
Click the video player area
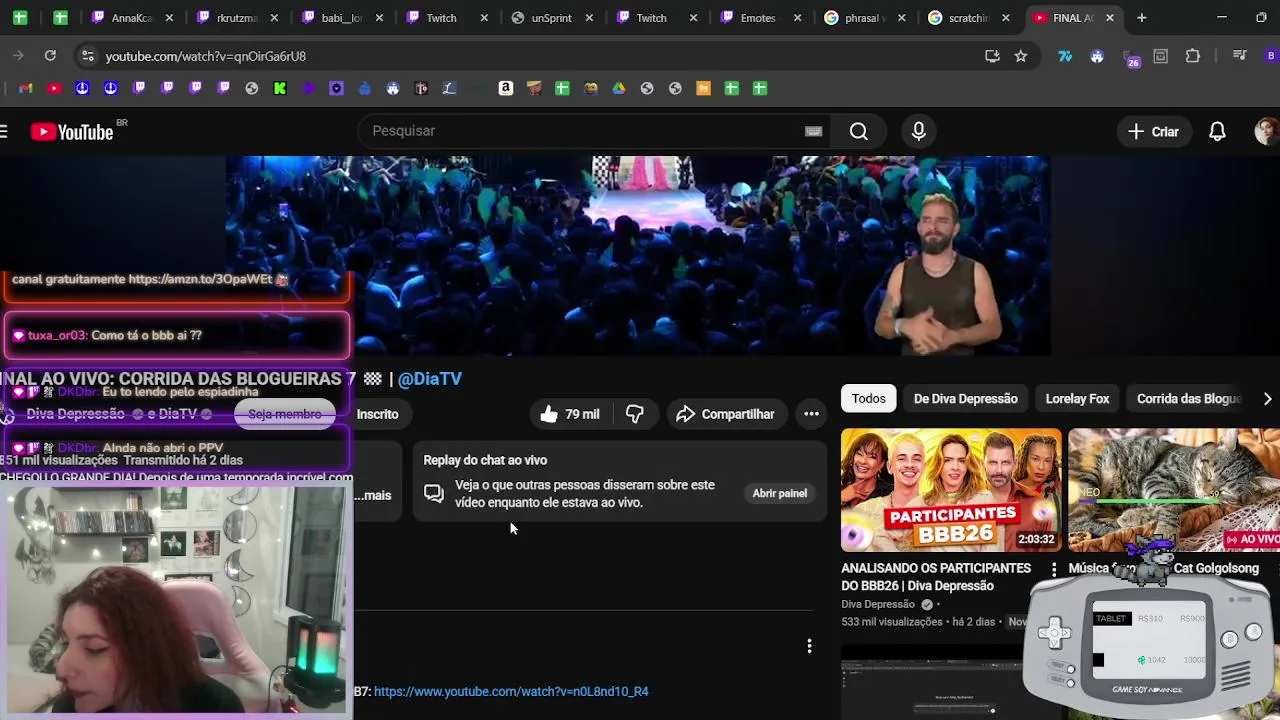point(637,255)
